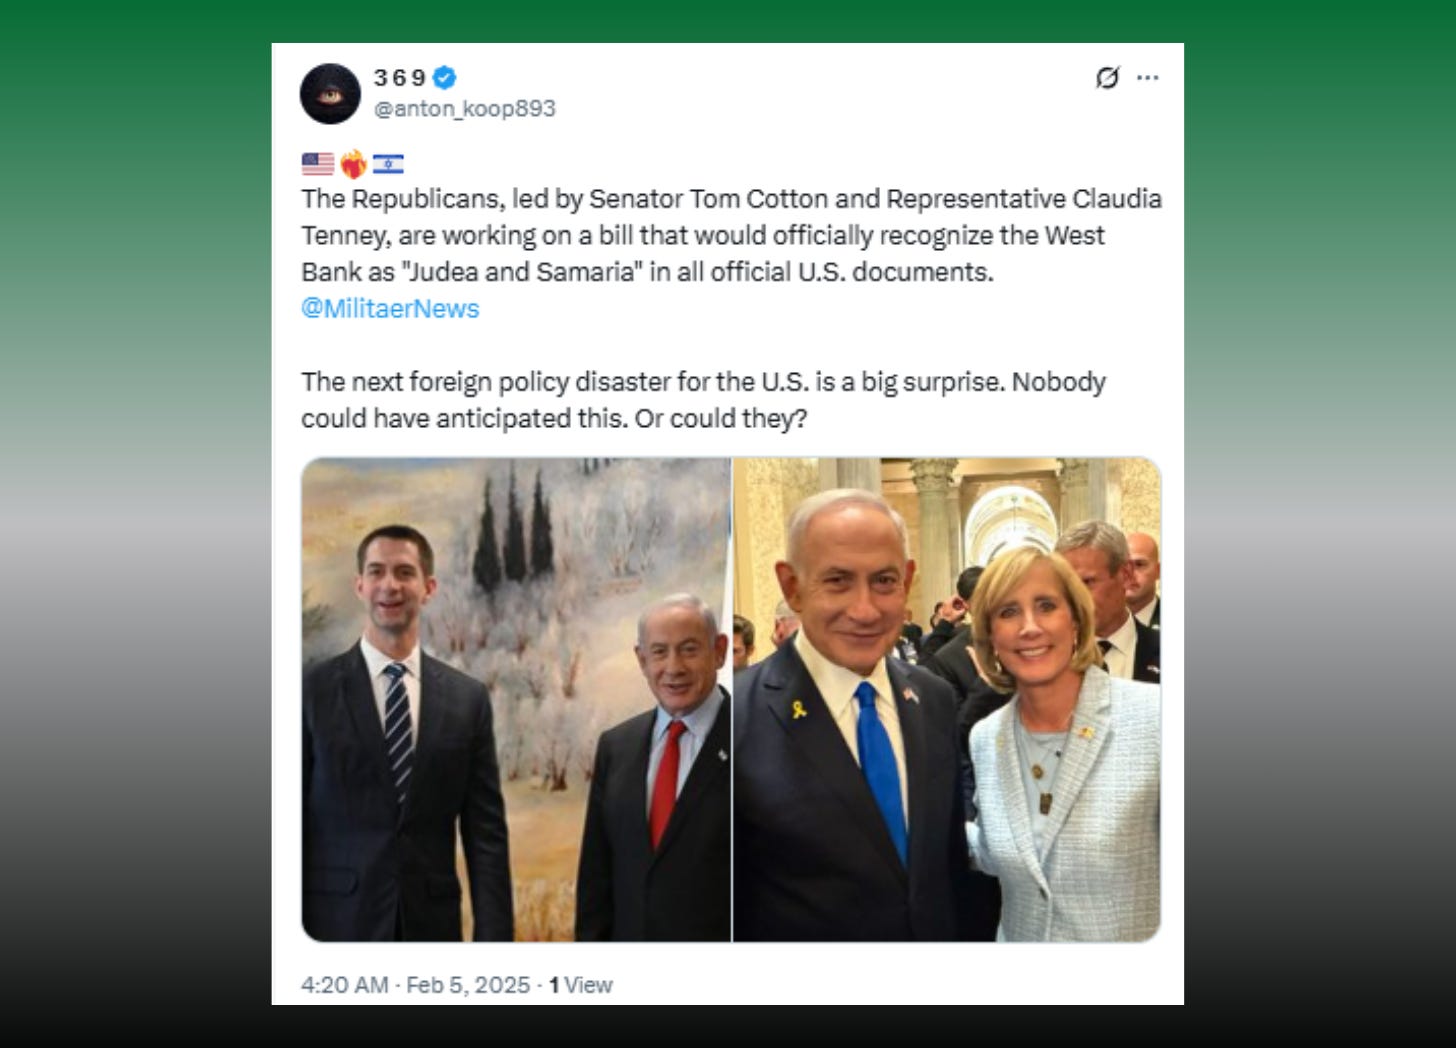Screen dimensions: 1456x1048
Task: Visit the @anton_koop893 handle
Action: coord(465,108)
